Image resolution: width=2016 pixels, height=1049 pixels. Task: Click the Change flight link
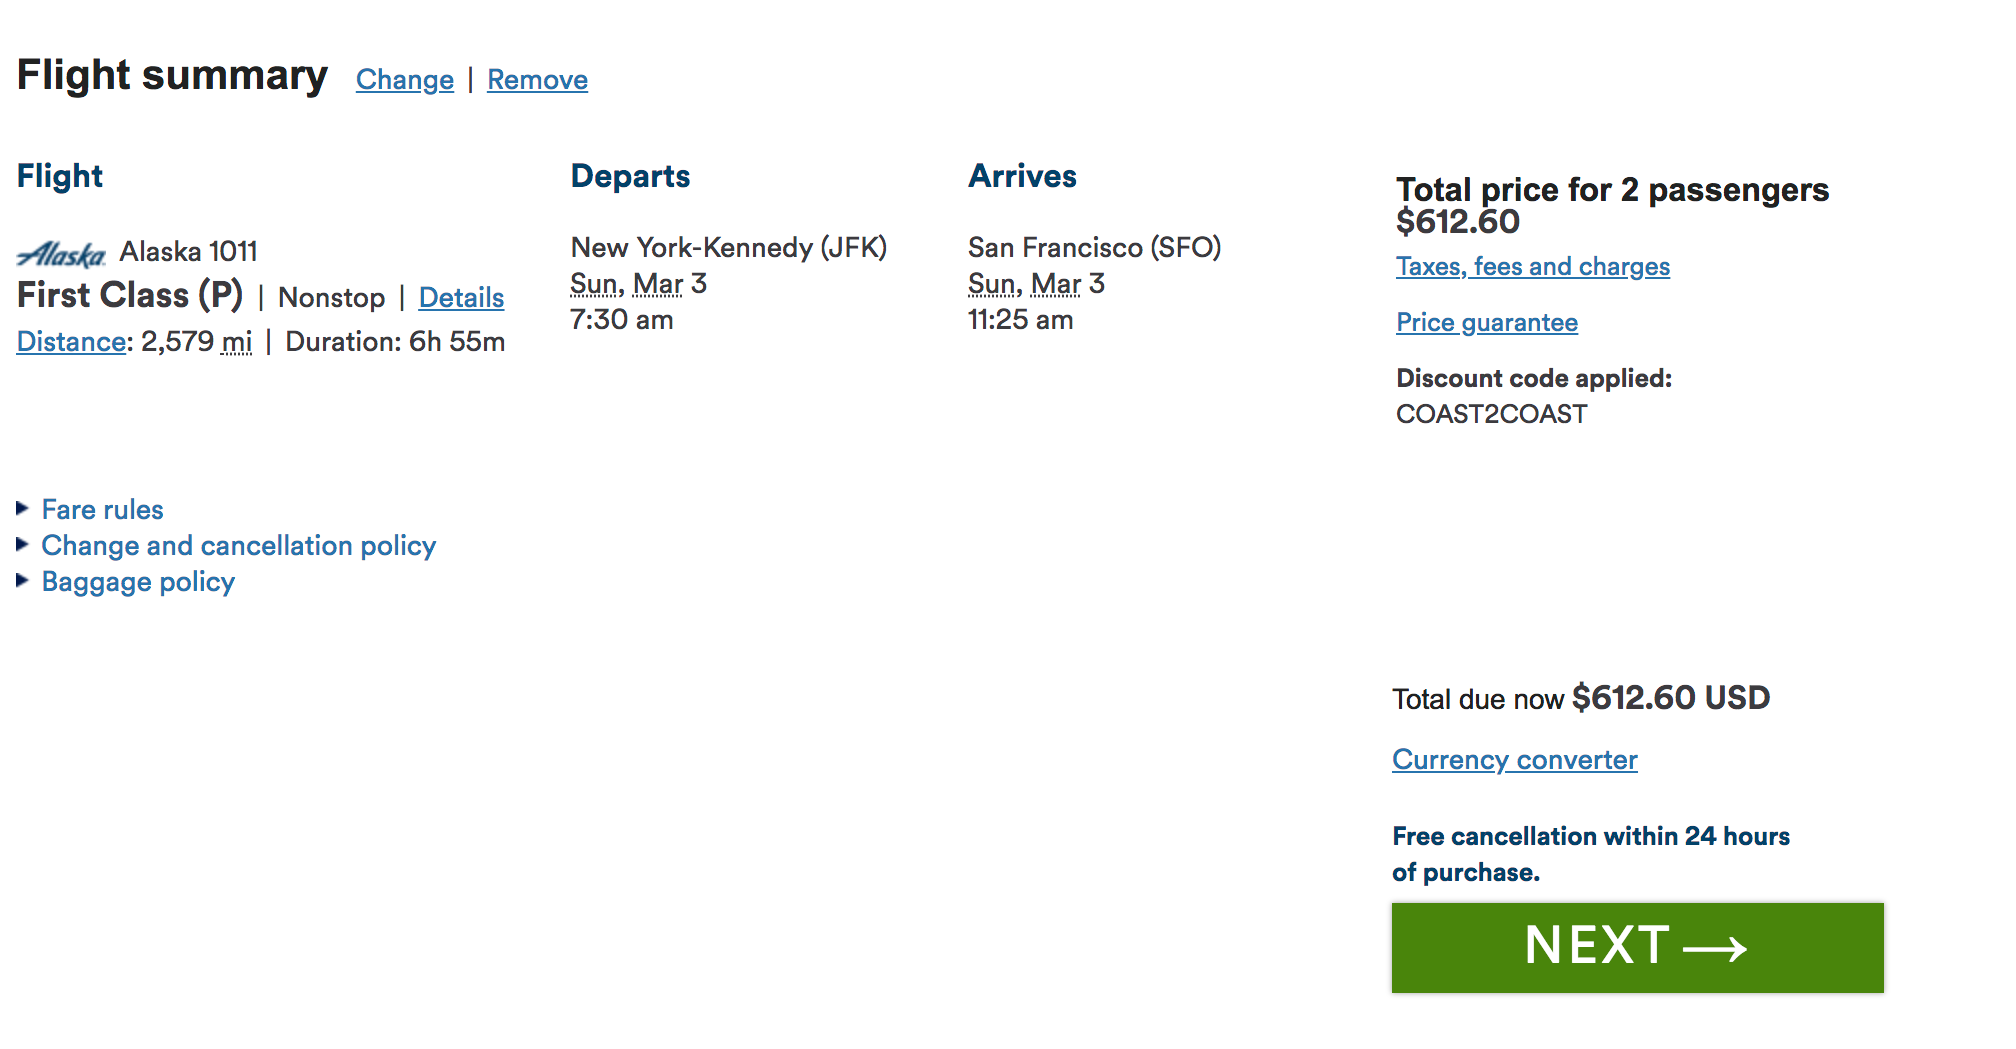tap(404, 80)
